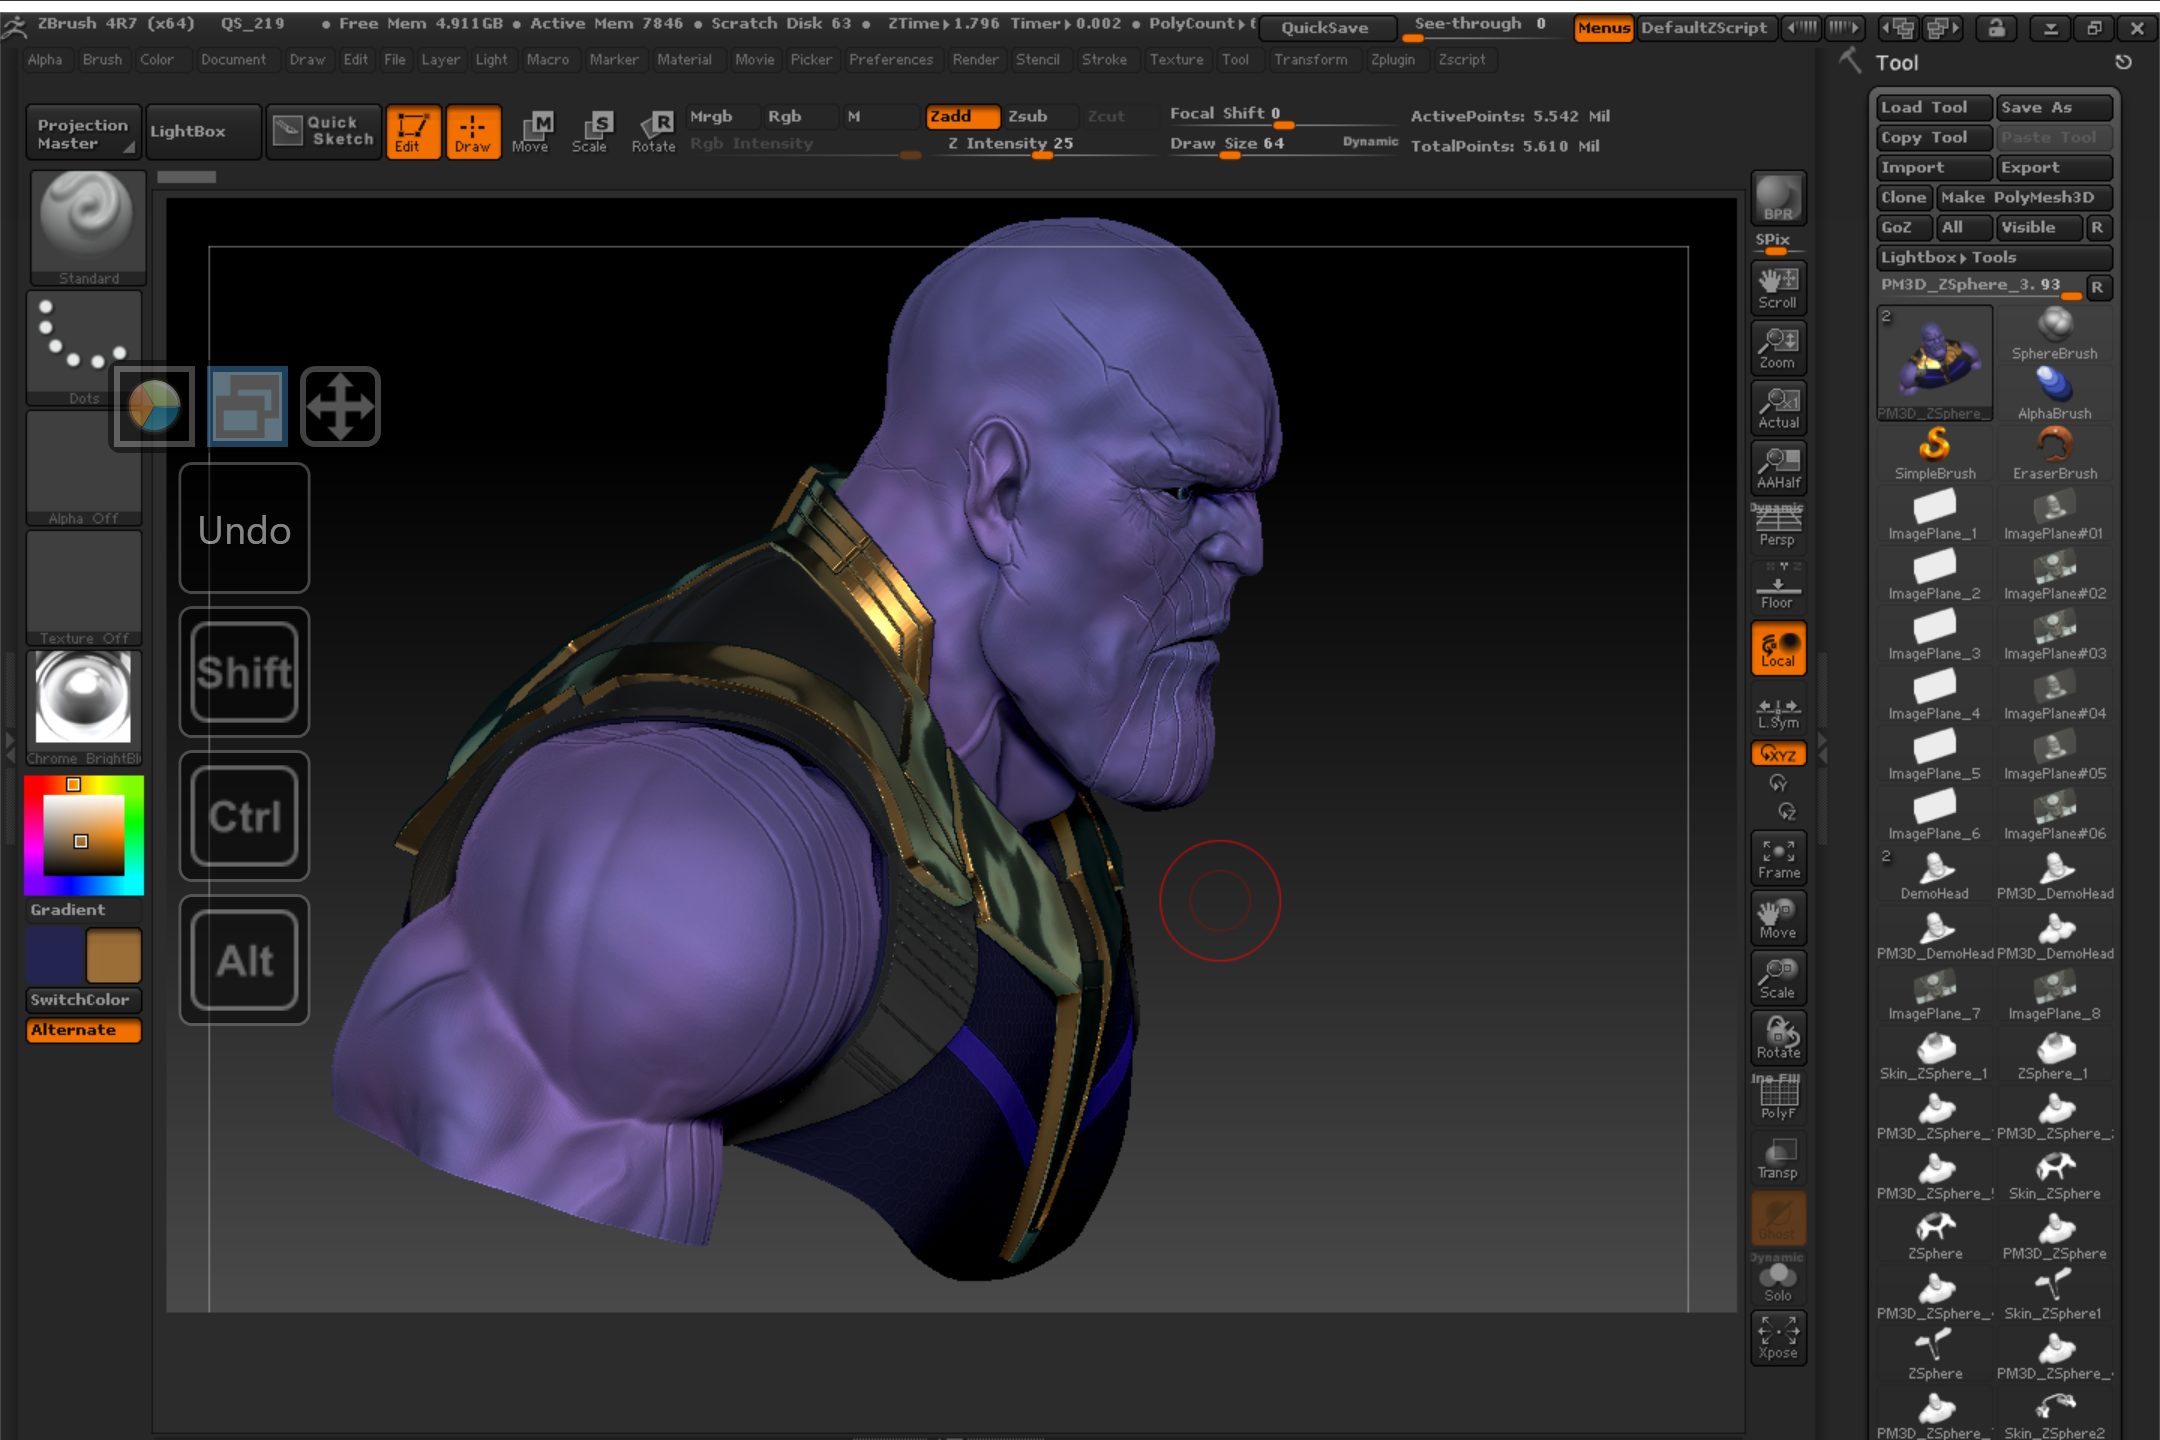Open the Zplugin menu

1392,60
